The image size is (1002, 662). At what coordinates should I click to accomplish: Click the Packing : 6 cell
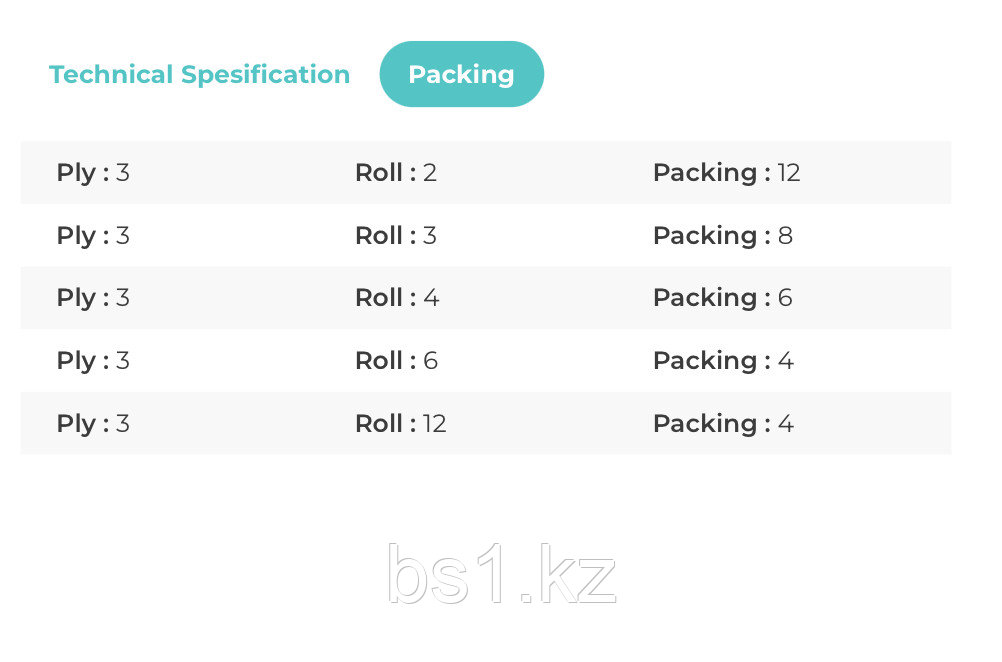[723, 298]
